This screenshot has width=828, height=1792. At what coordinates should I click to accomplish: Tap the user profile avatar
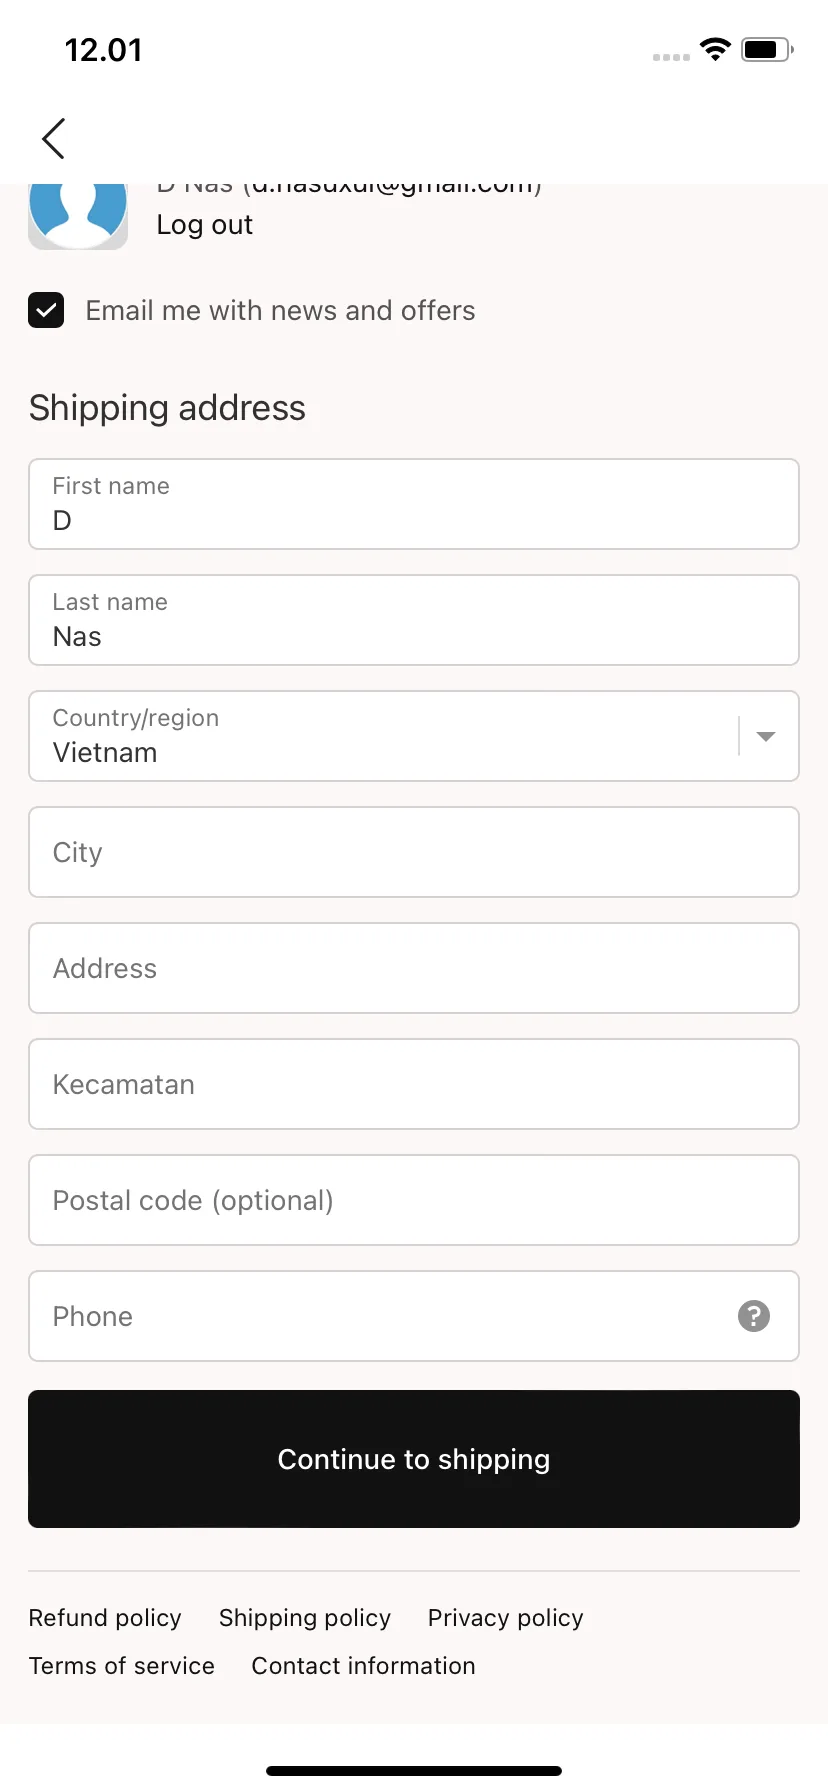click(78, 216)
